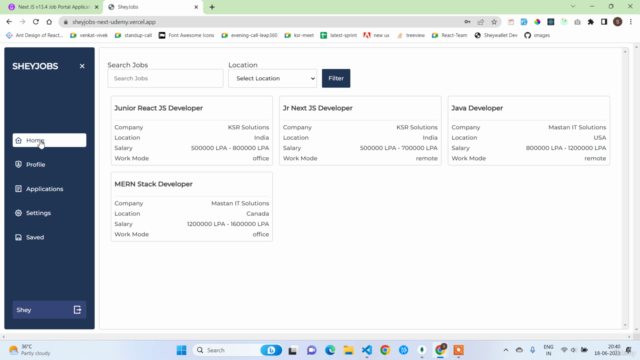Screen dimensions: 640x360
Task: Click the Saved icon in the sidebar
Action: tap(18, 237)
